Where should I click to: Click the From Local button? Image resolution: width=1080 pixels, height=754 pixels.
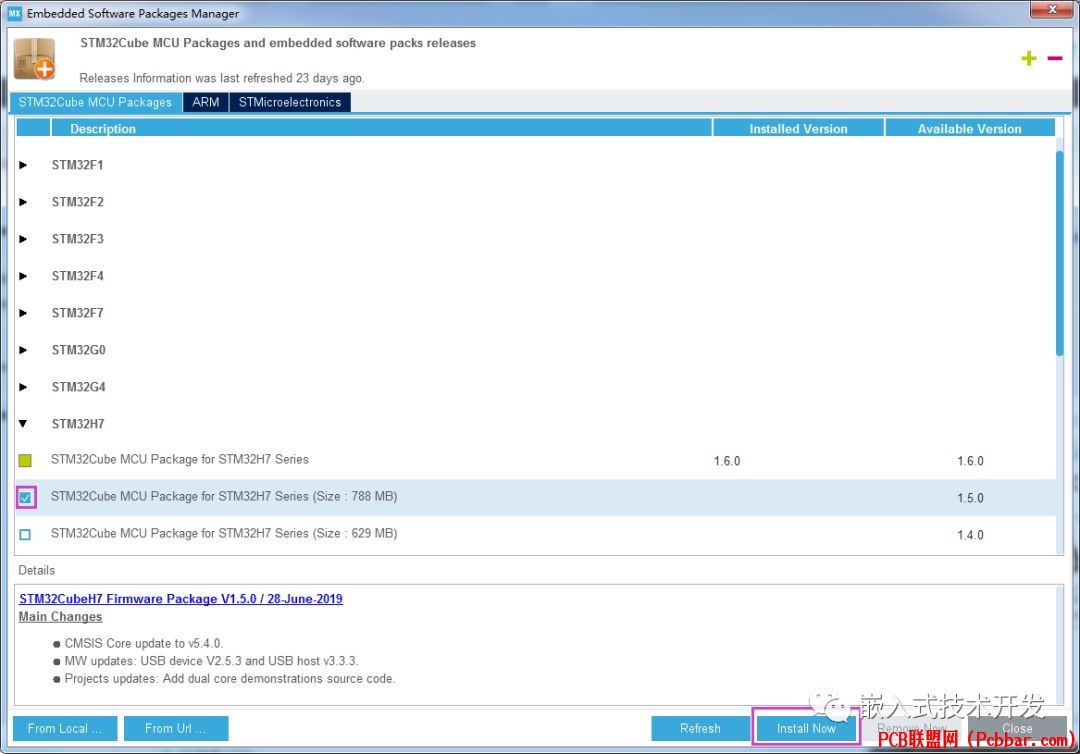click(65, 729)
